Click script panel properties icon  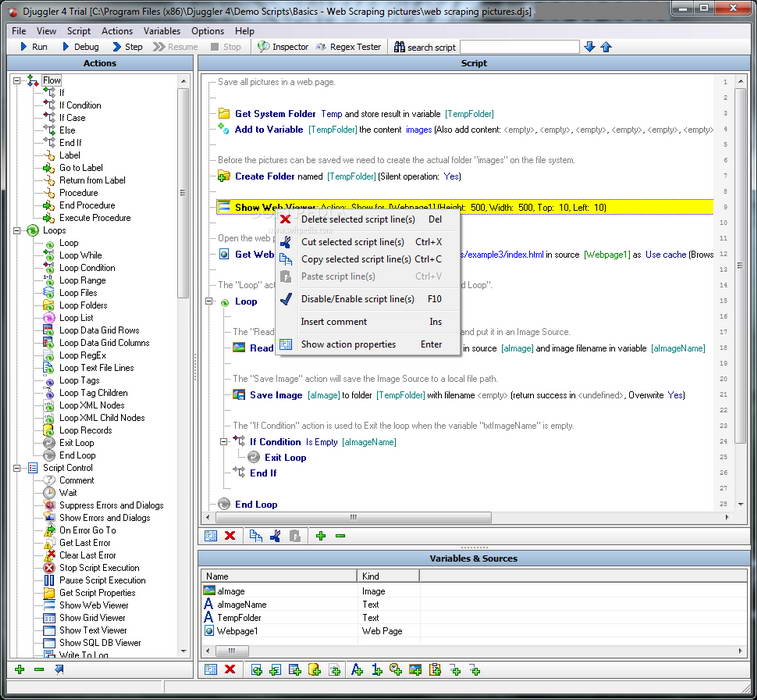(x=210, y=536)
